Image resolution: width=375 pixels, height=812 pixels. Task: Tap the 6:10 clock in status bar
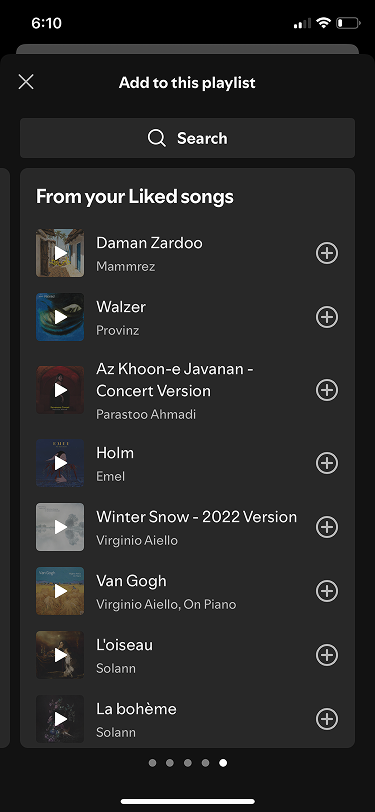47,23
